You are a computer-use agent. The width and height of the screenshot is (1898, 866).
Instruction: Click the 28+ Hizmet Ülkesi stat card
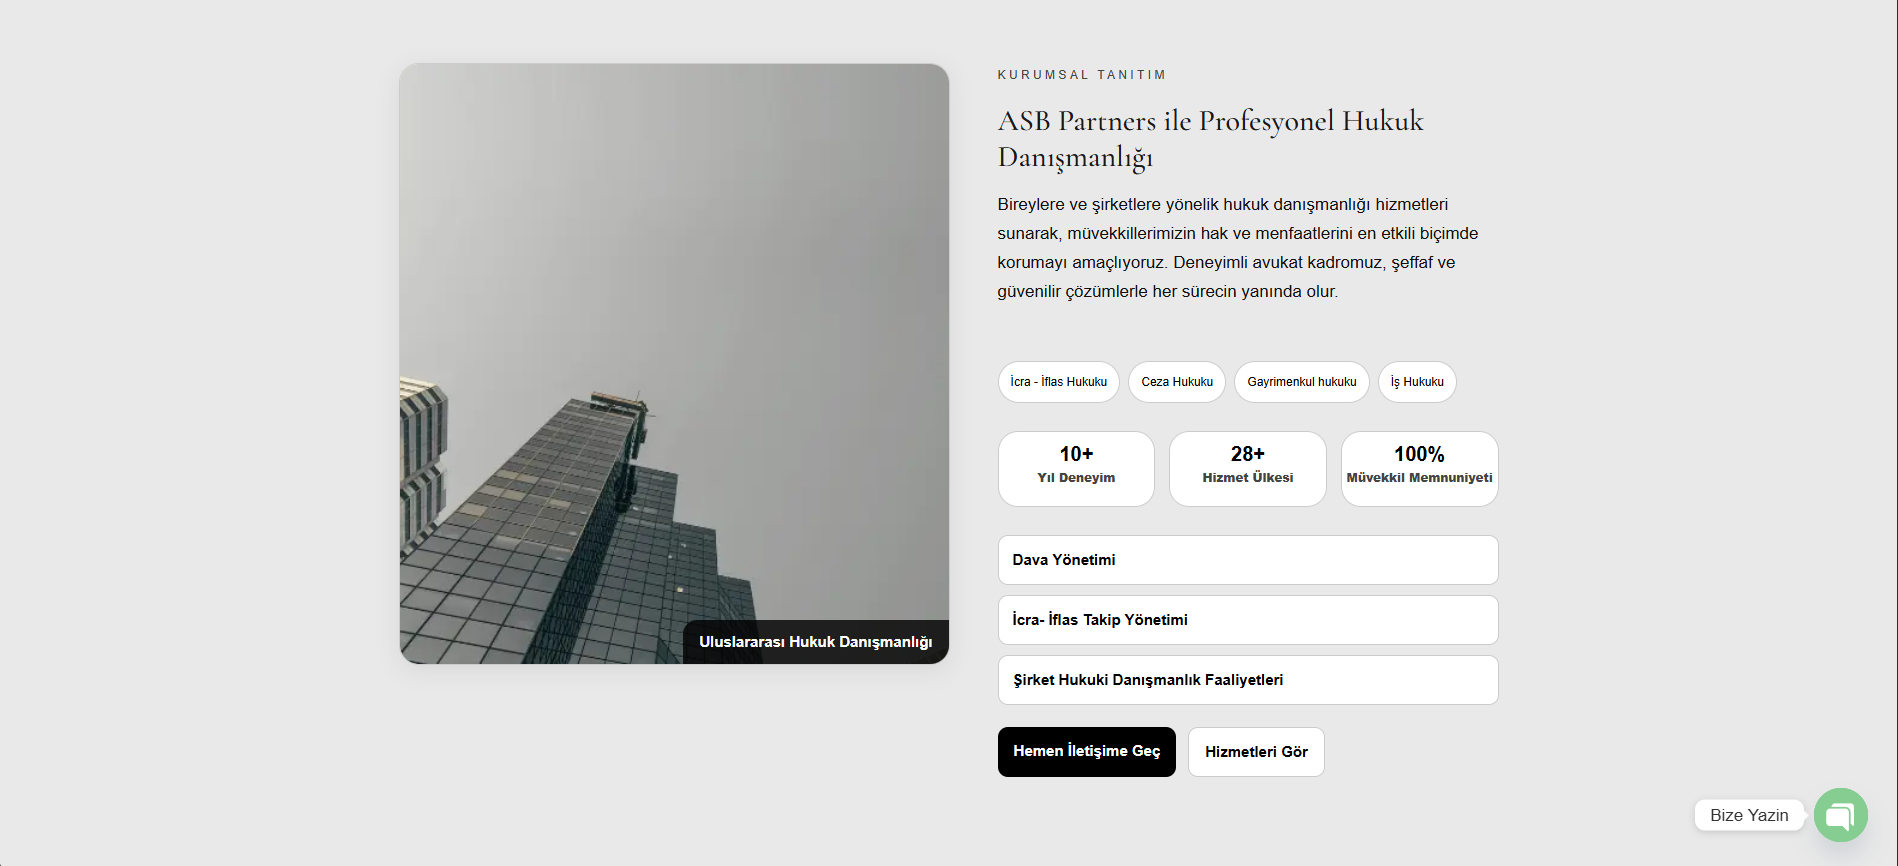pos(1248,469)
